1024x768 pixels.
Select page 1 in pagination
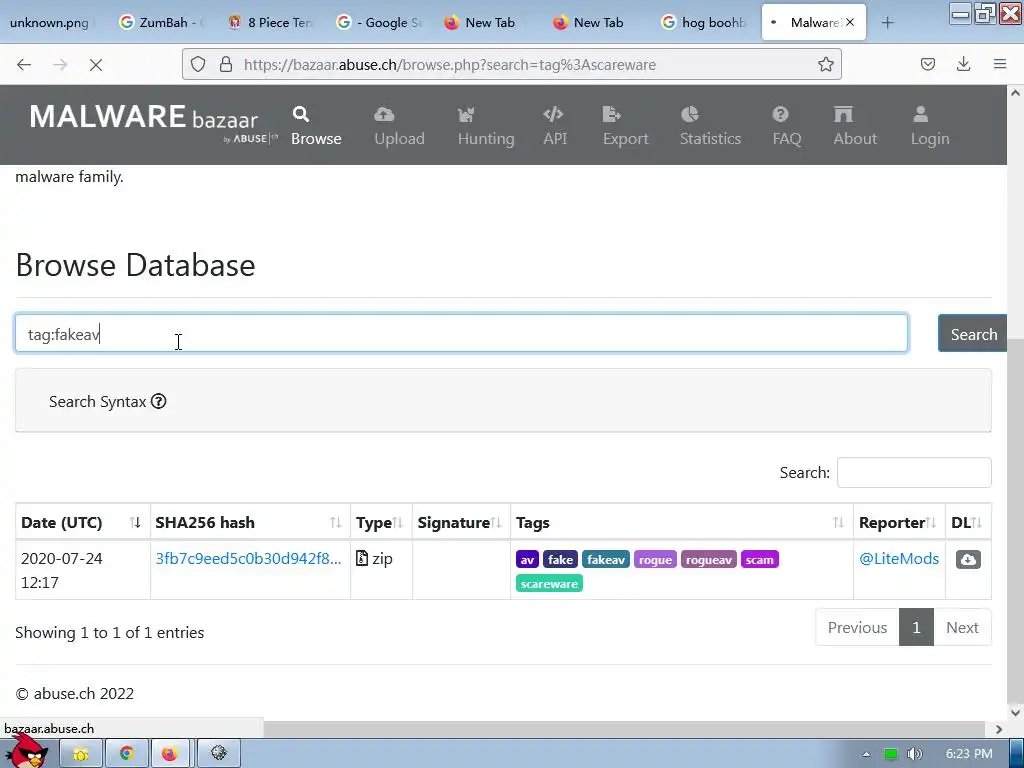(916, 627)
